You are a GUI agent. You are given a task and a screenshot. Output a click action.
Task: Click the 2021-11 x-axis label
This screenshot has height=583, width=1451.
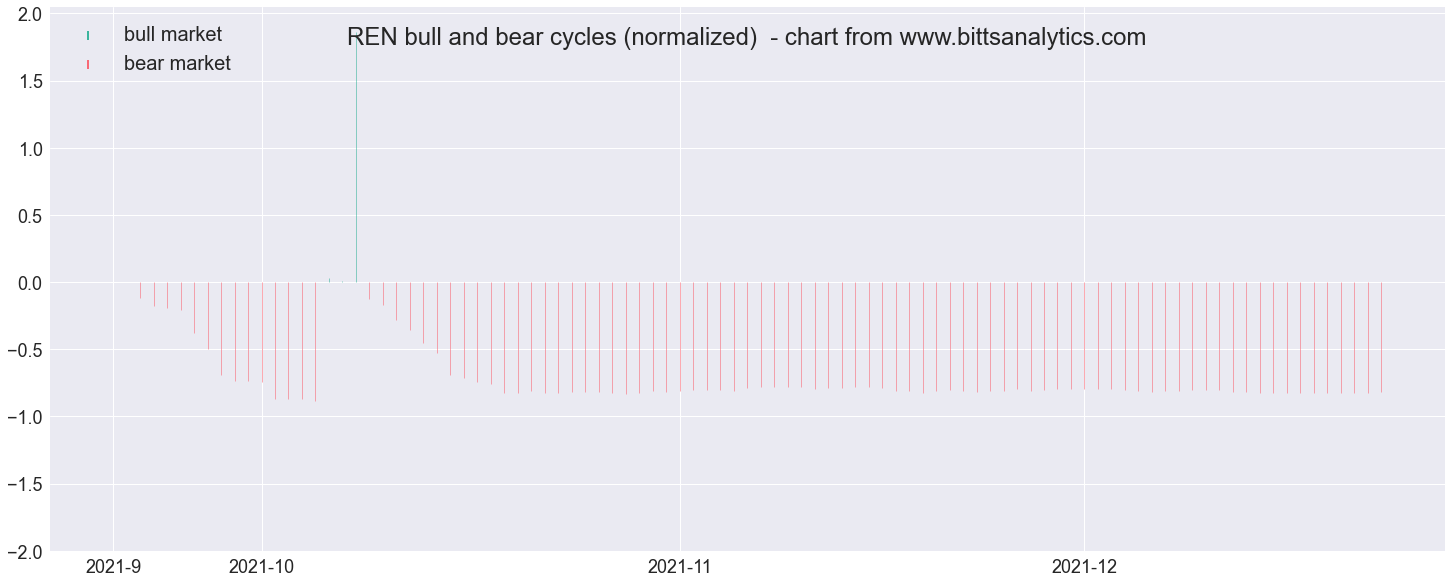(x=680, y=567)
